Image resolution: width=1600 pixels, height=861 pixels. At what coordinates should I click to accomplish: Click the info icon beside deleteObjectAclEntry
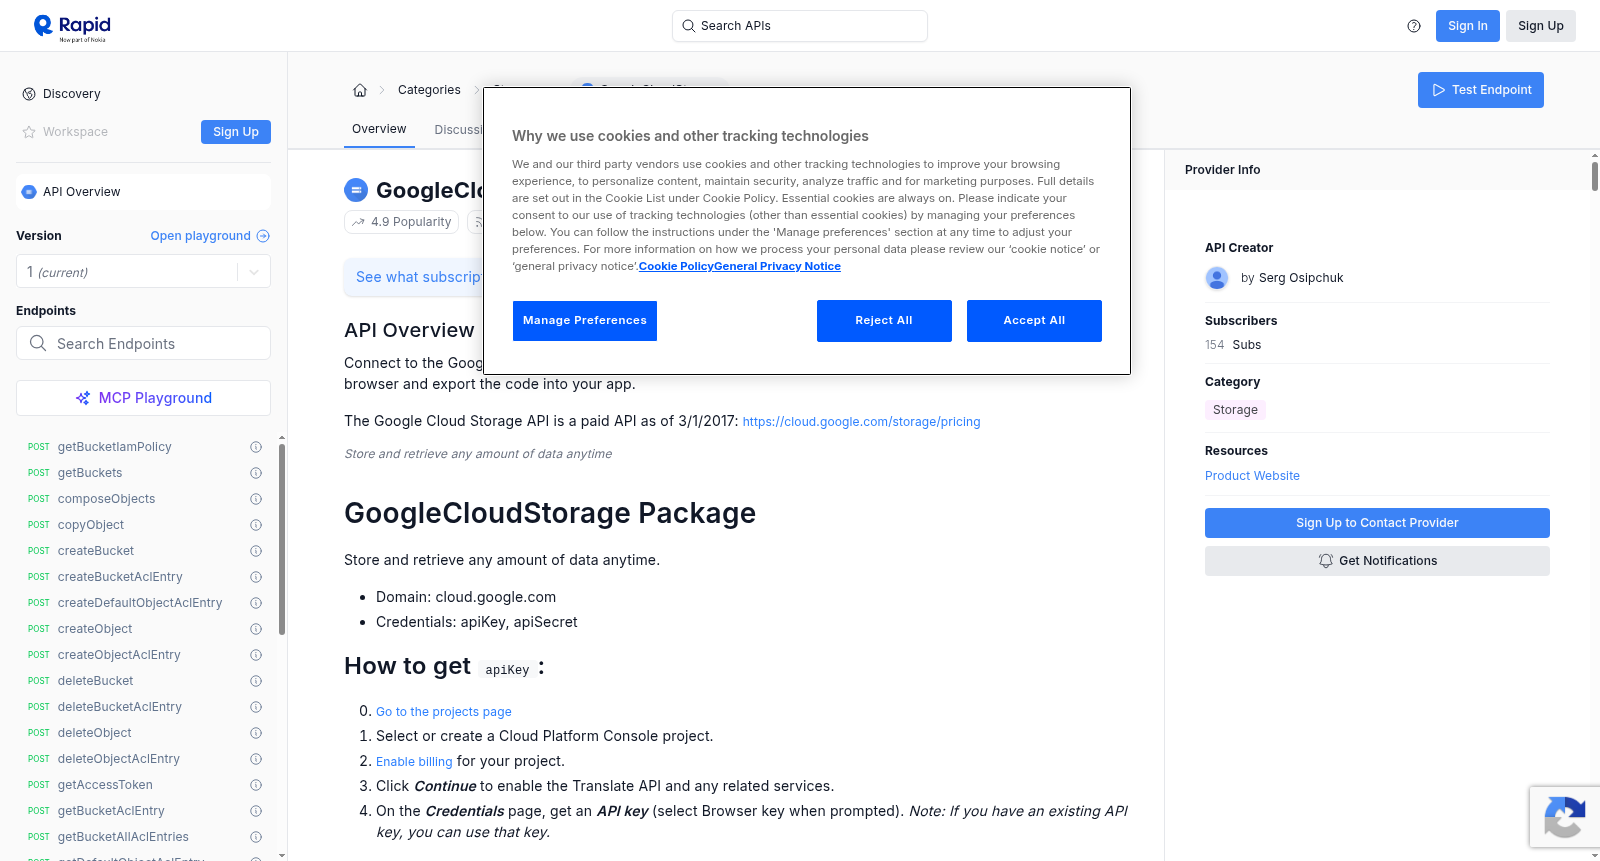pos(256,759)
